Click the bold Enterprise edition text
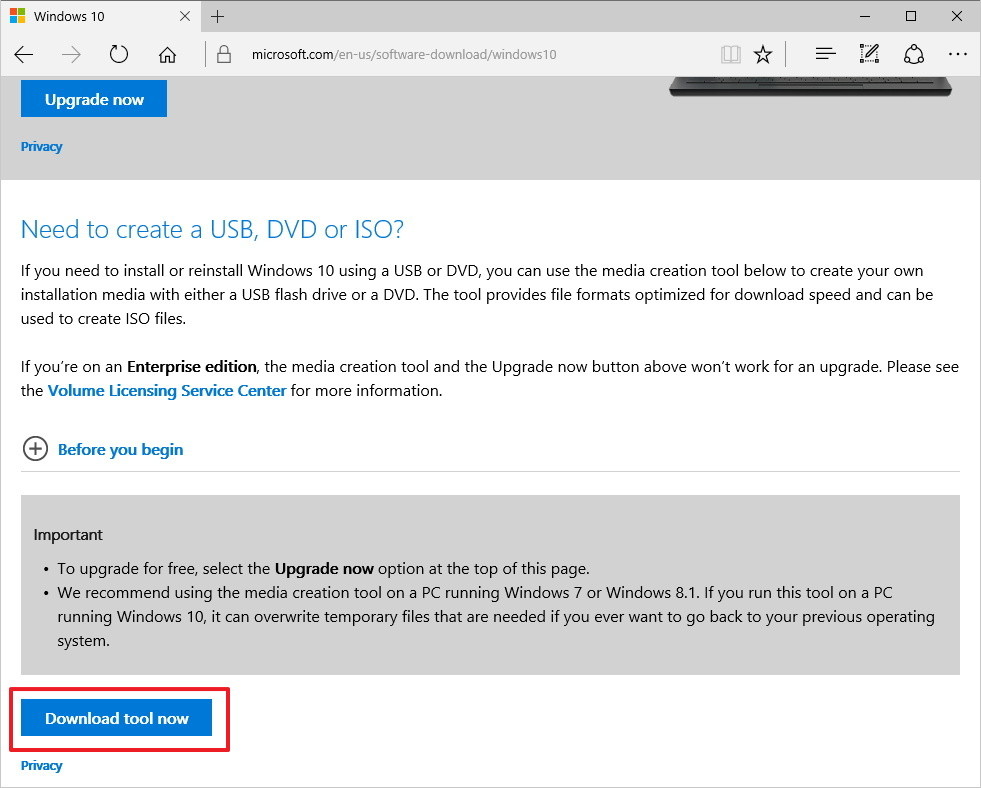This screenshot has width=981, height=788. [x=191, y=366]
